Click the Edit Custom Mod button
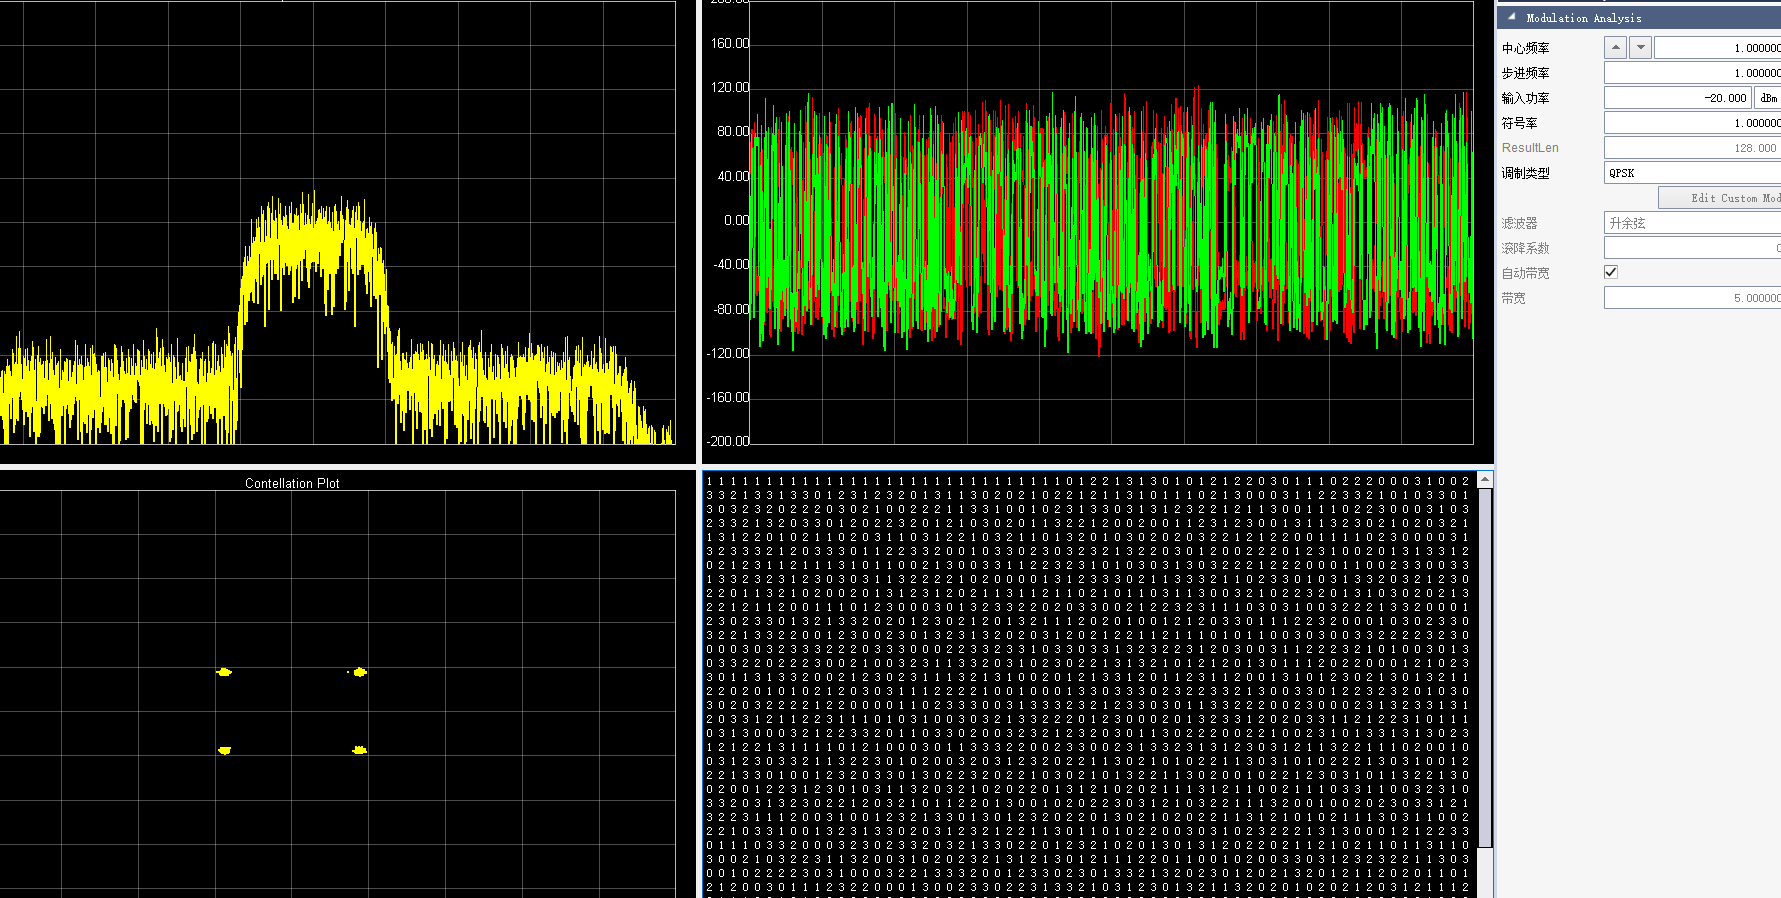Screen dimensions: 1781x898 (x=1720, y=198)
